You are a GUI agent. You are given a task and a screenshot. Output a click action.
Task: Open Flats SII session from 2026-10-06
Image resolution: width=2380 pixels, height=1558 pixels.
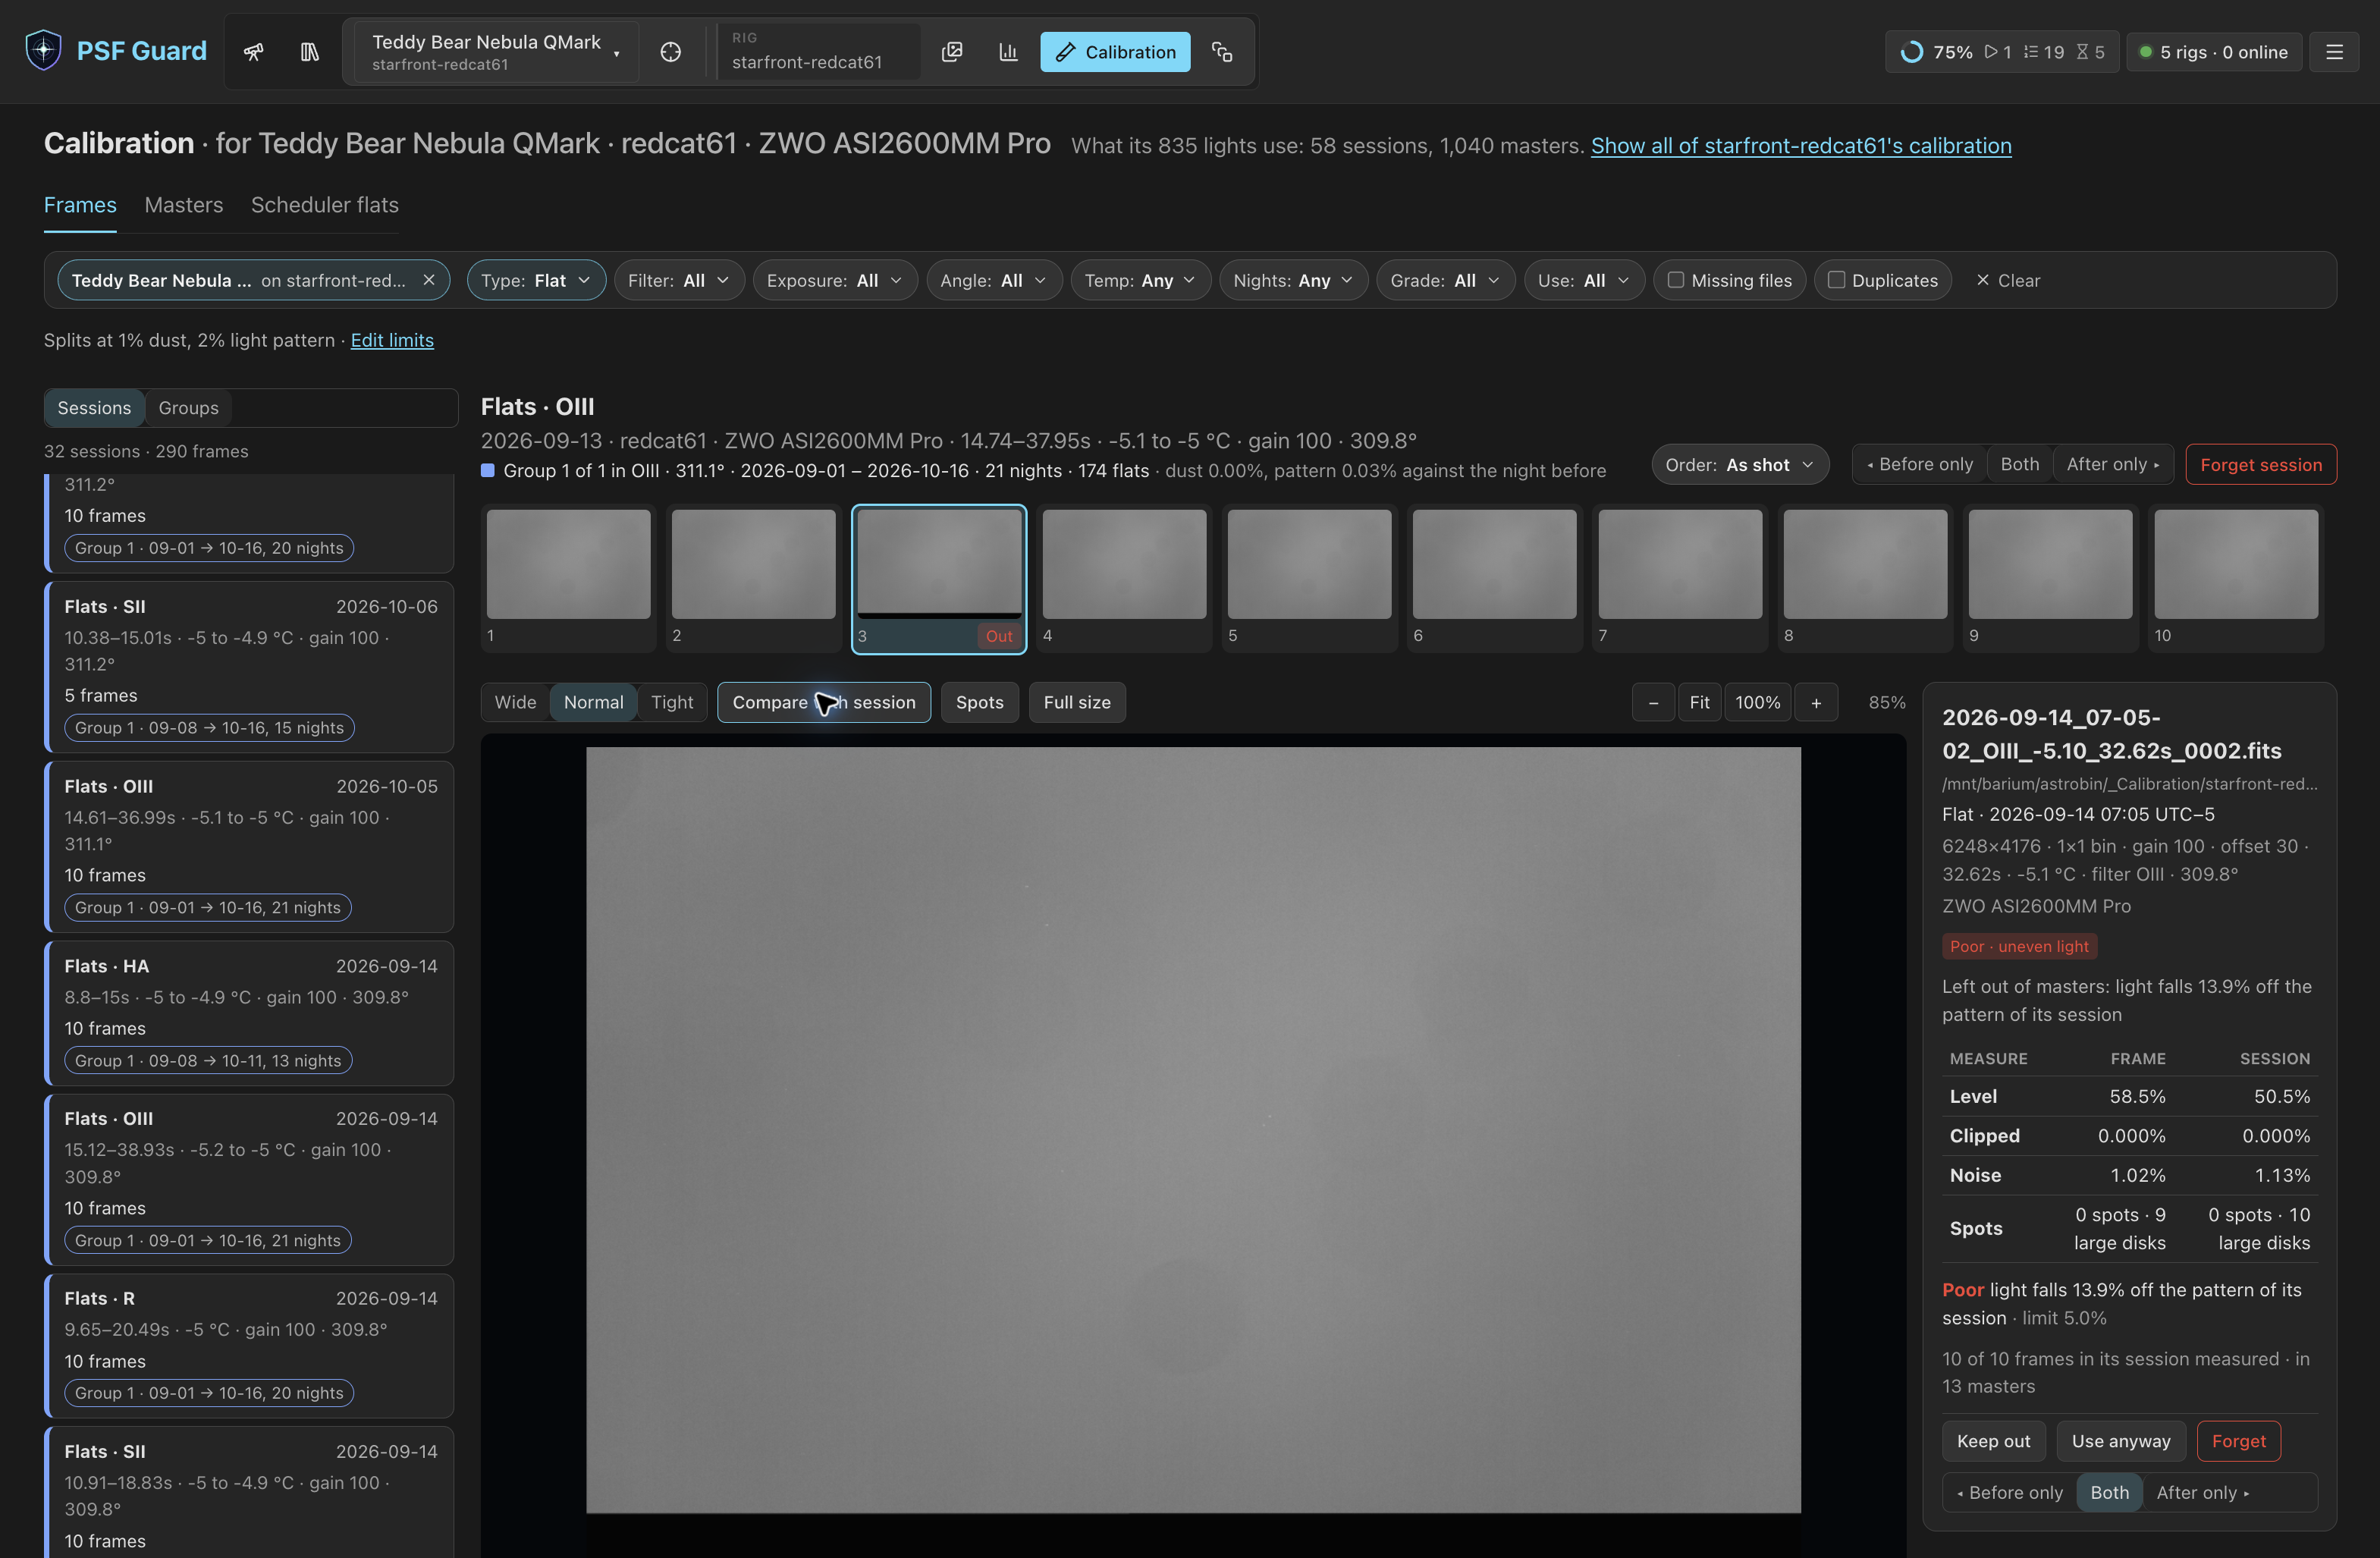click(x=250, y=667)
